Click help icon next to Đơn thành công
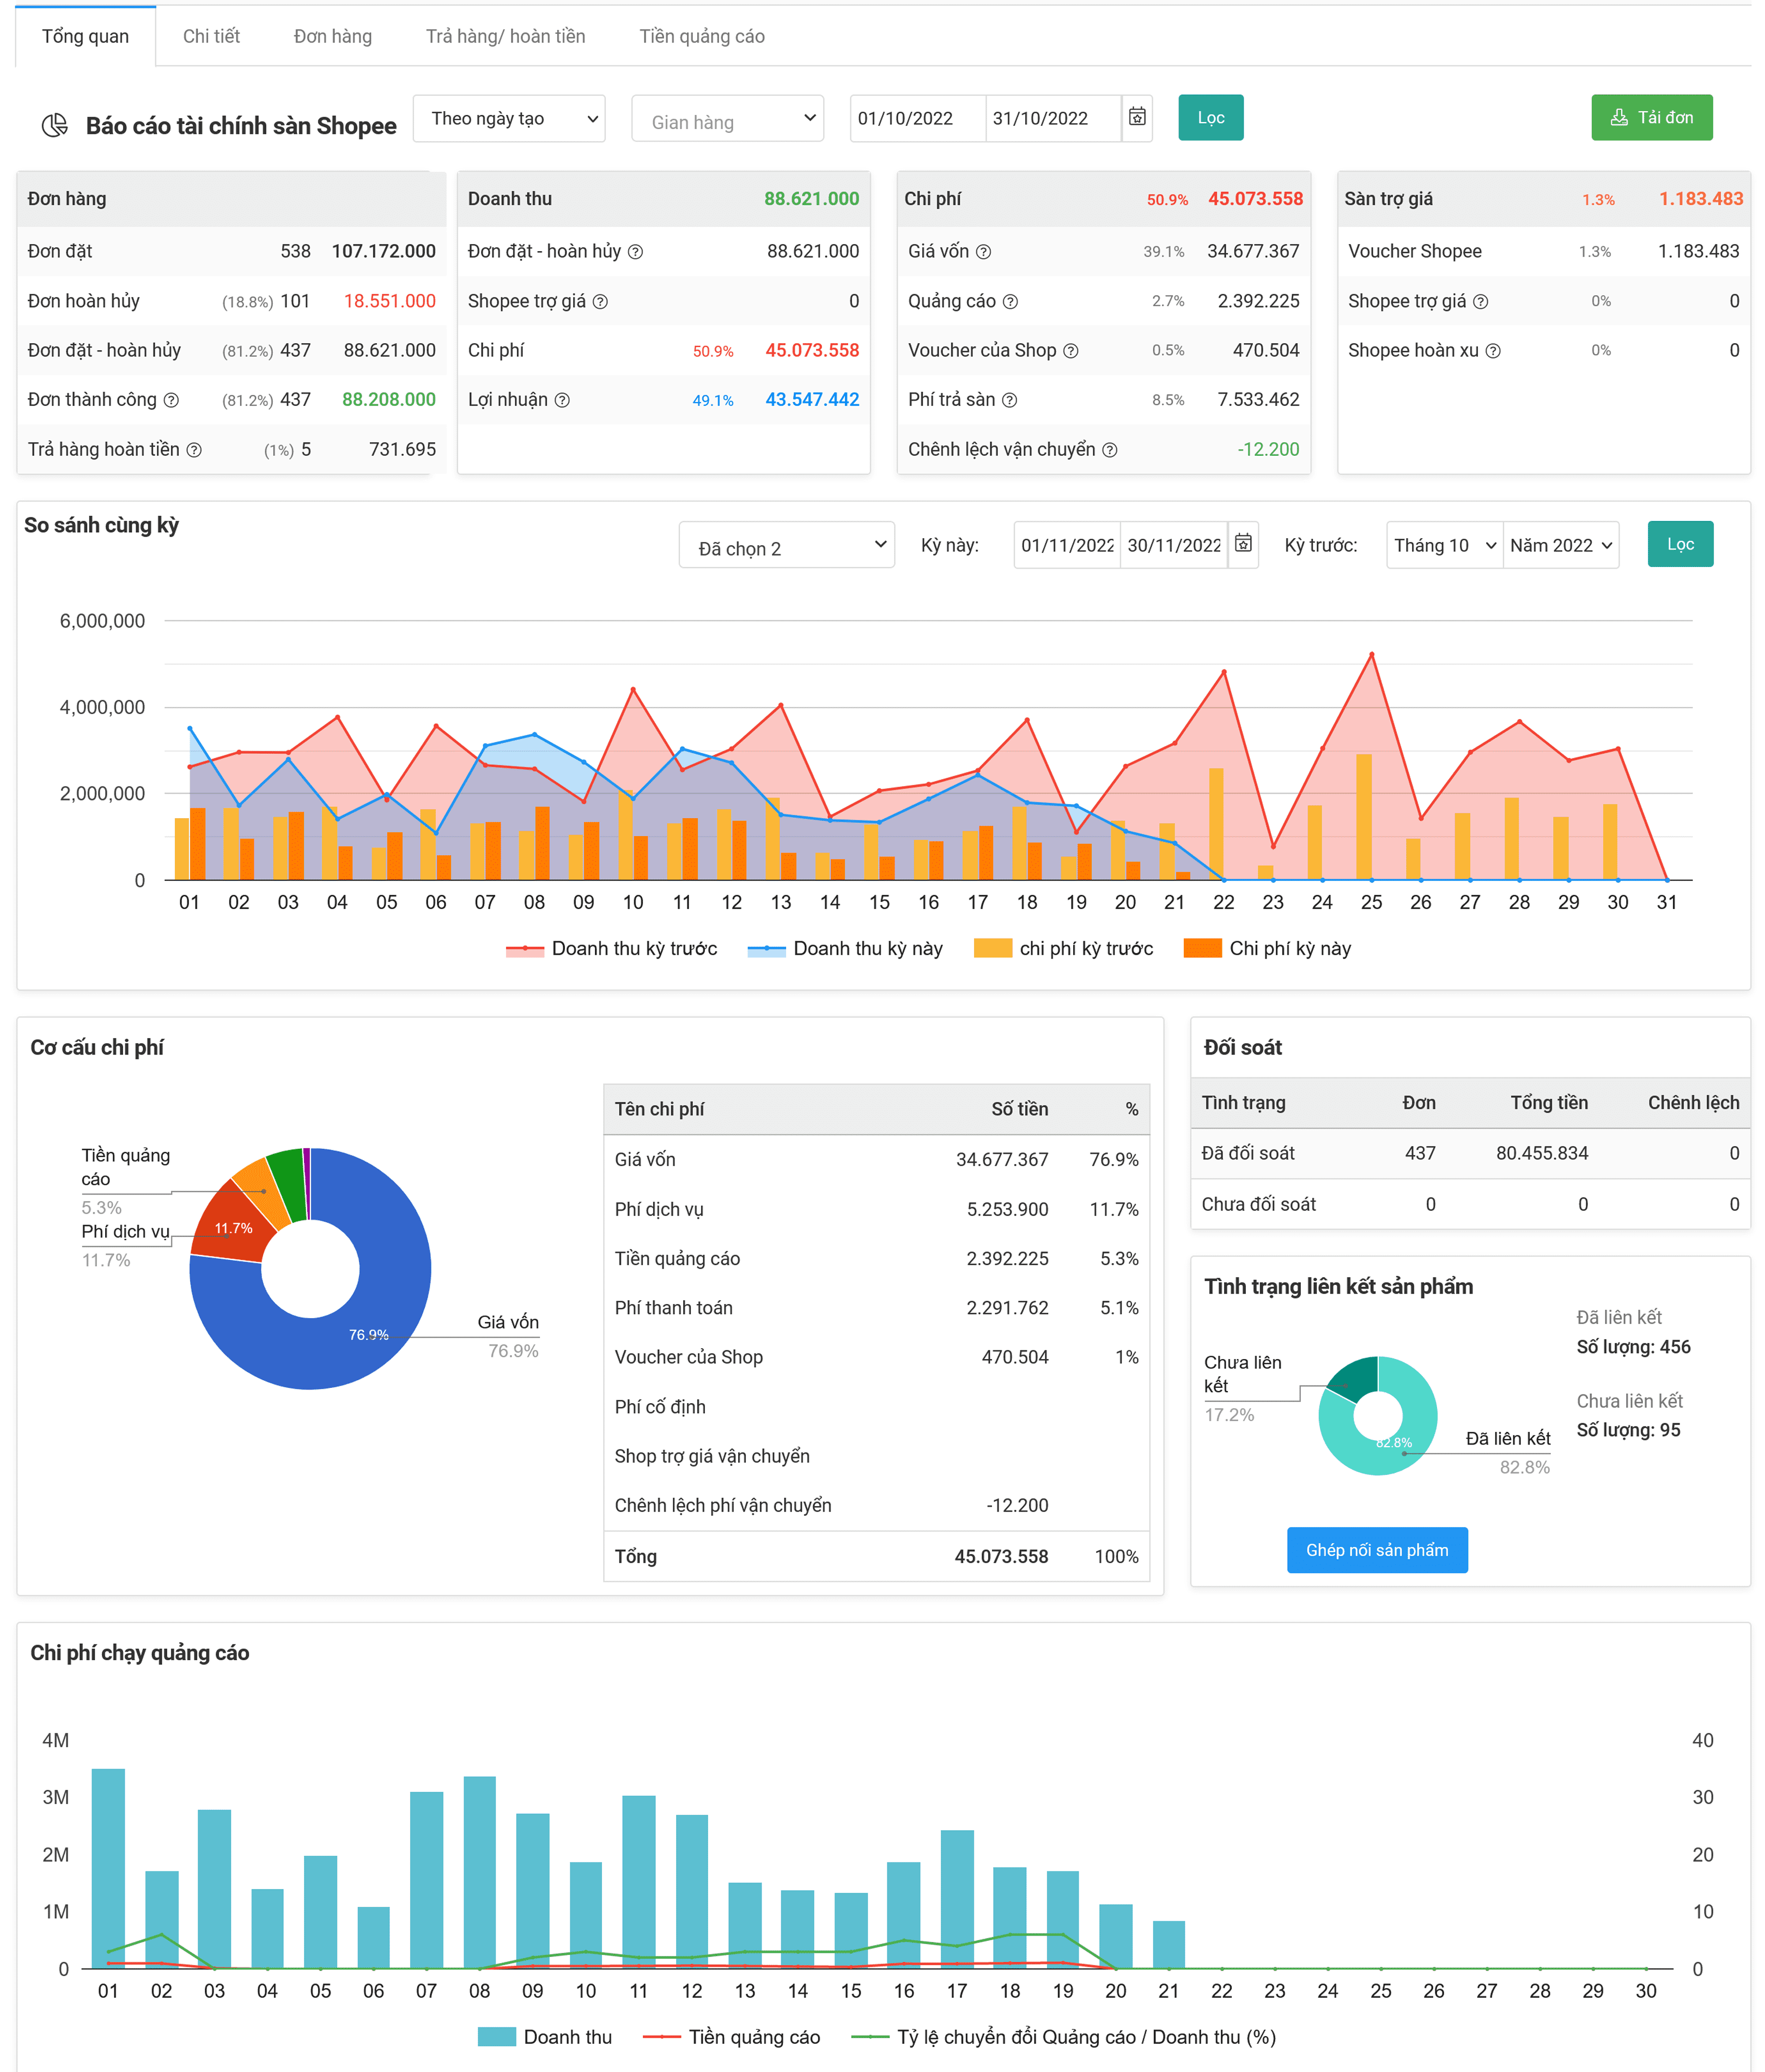The height and width of the screenshot is (2072, 1765). (171, 400)
